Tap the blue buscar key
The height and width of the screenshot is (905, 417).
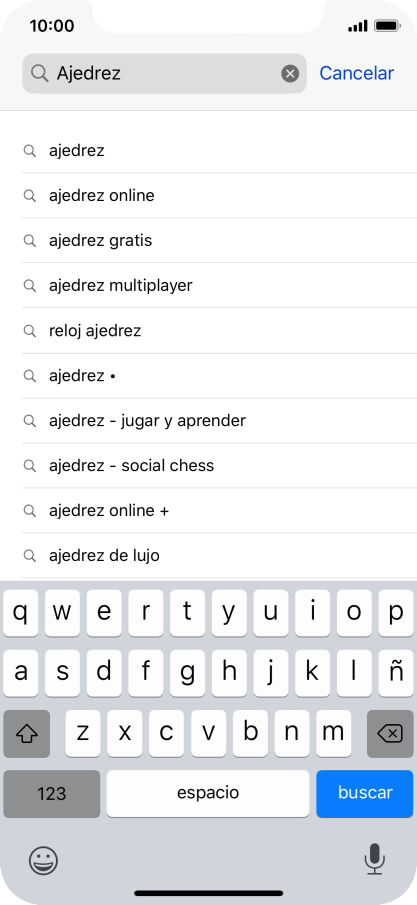pos(364,793)
